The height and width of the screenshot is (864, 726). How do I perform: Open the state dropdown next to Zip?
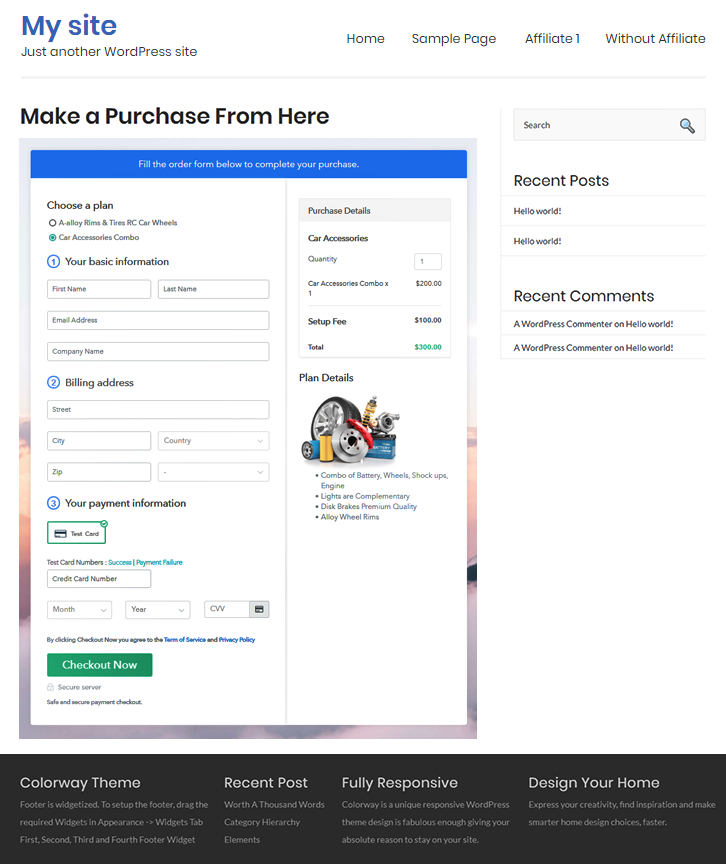[x=213, y=472]
